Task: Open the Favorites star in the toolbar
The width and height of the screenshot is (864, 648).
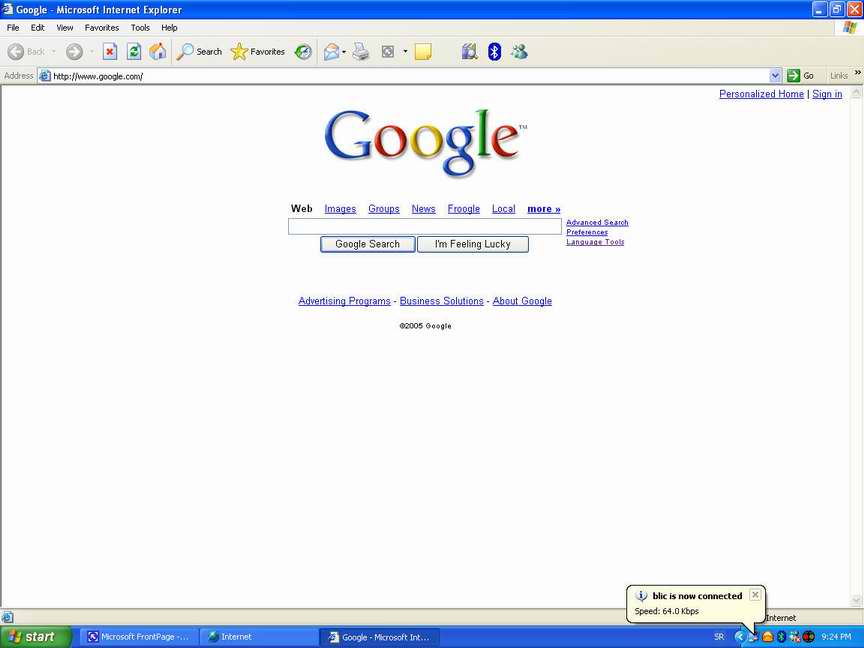Action: coord(258,52)
